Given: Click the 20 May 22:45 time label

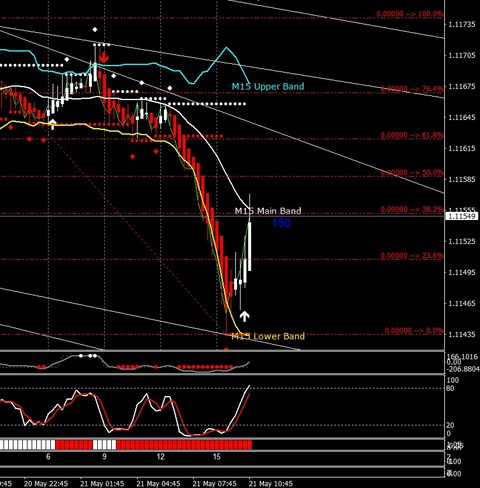Looking at the screenshot, I should pyautogui.click(x=46, y=483).
